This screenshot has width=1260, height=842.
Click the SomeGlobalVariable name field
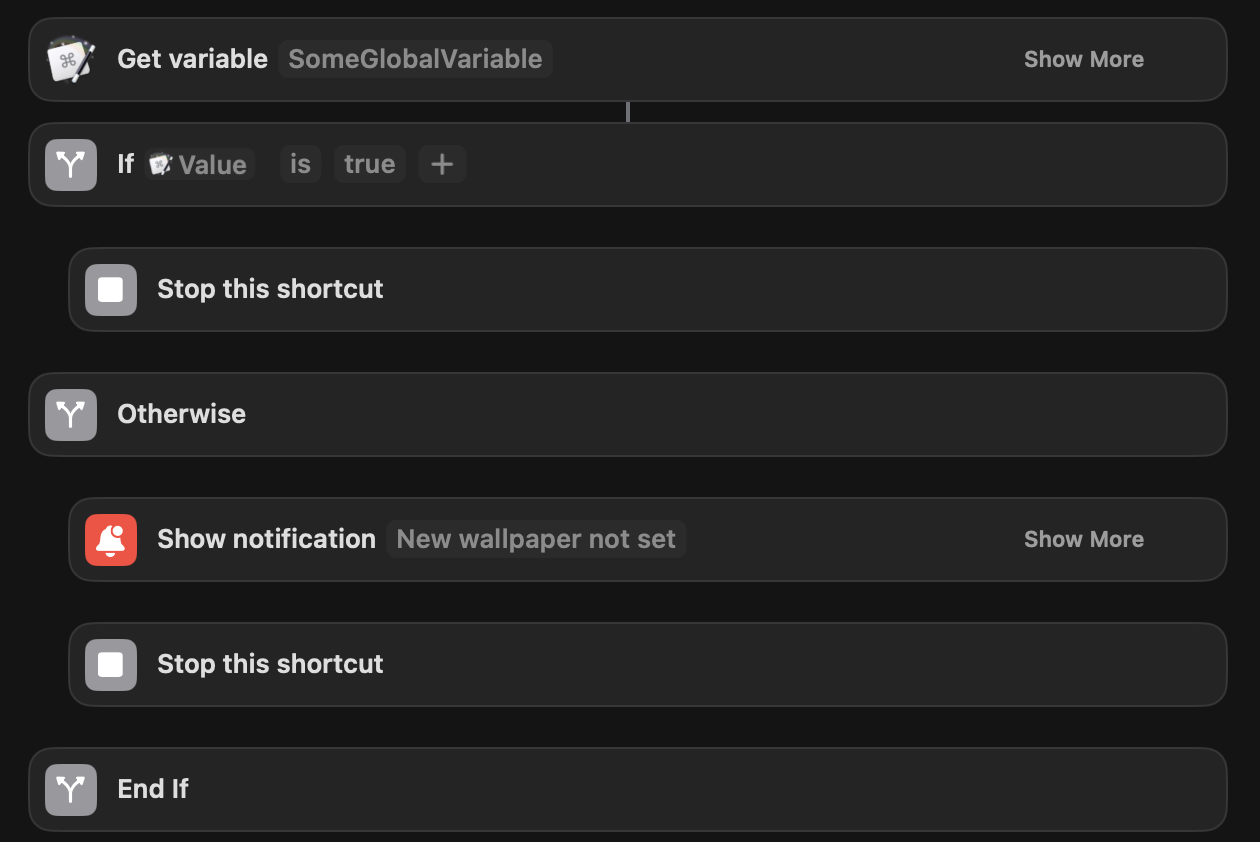415,59
